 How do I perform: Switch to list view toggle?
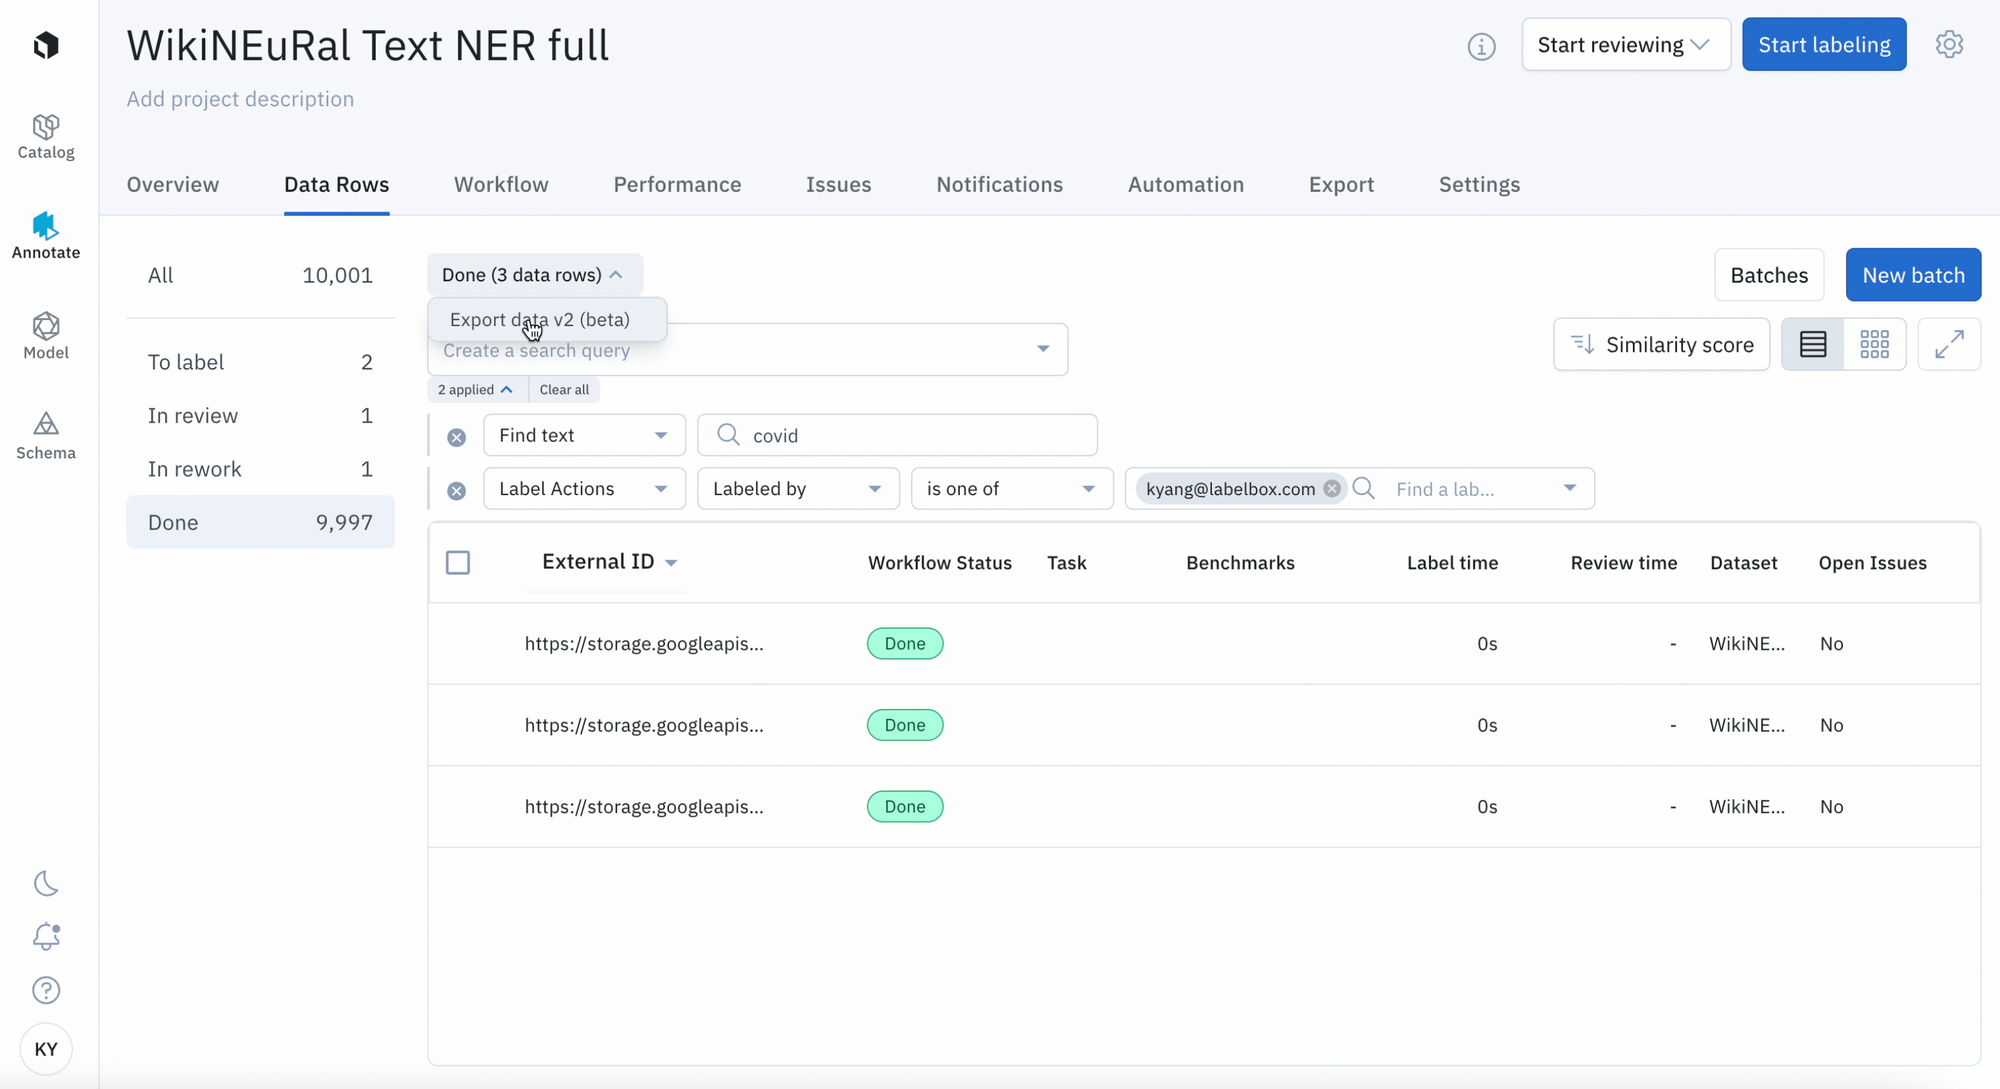[1813, 345]
